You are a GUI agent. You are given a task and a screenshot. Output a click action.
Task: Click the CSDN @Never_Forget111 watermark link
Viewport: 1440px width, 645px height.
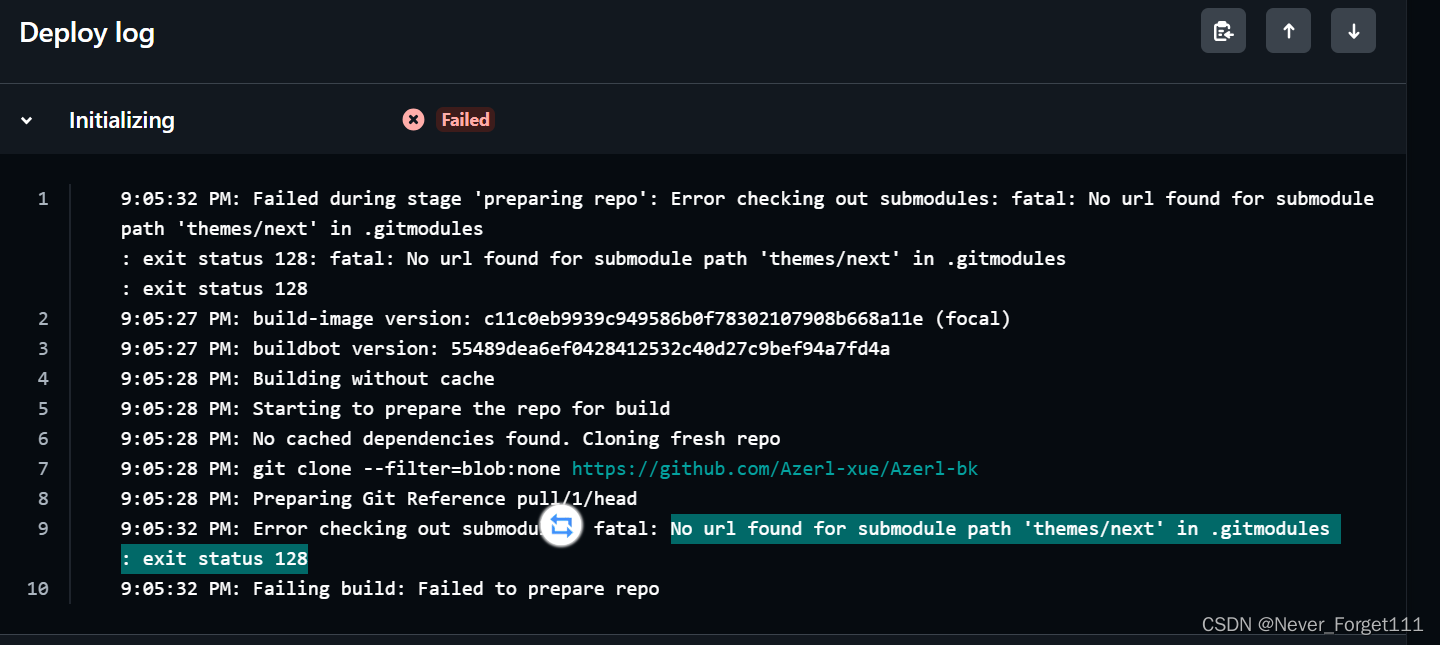point(1311,624)
